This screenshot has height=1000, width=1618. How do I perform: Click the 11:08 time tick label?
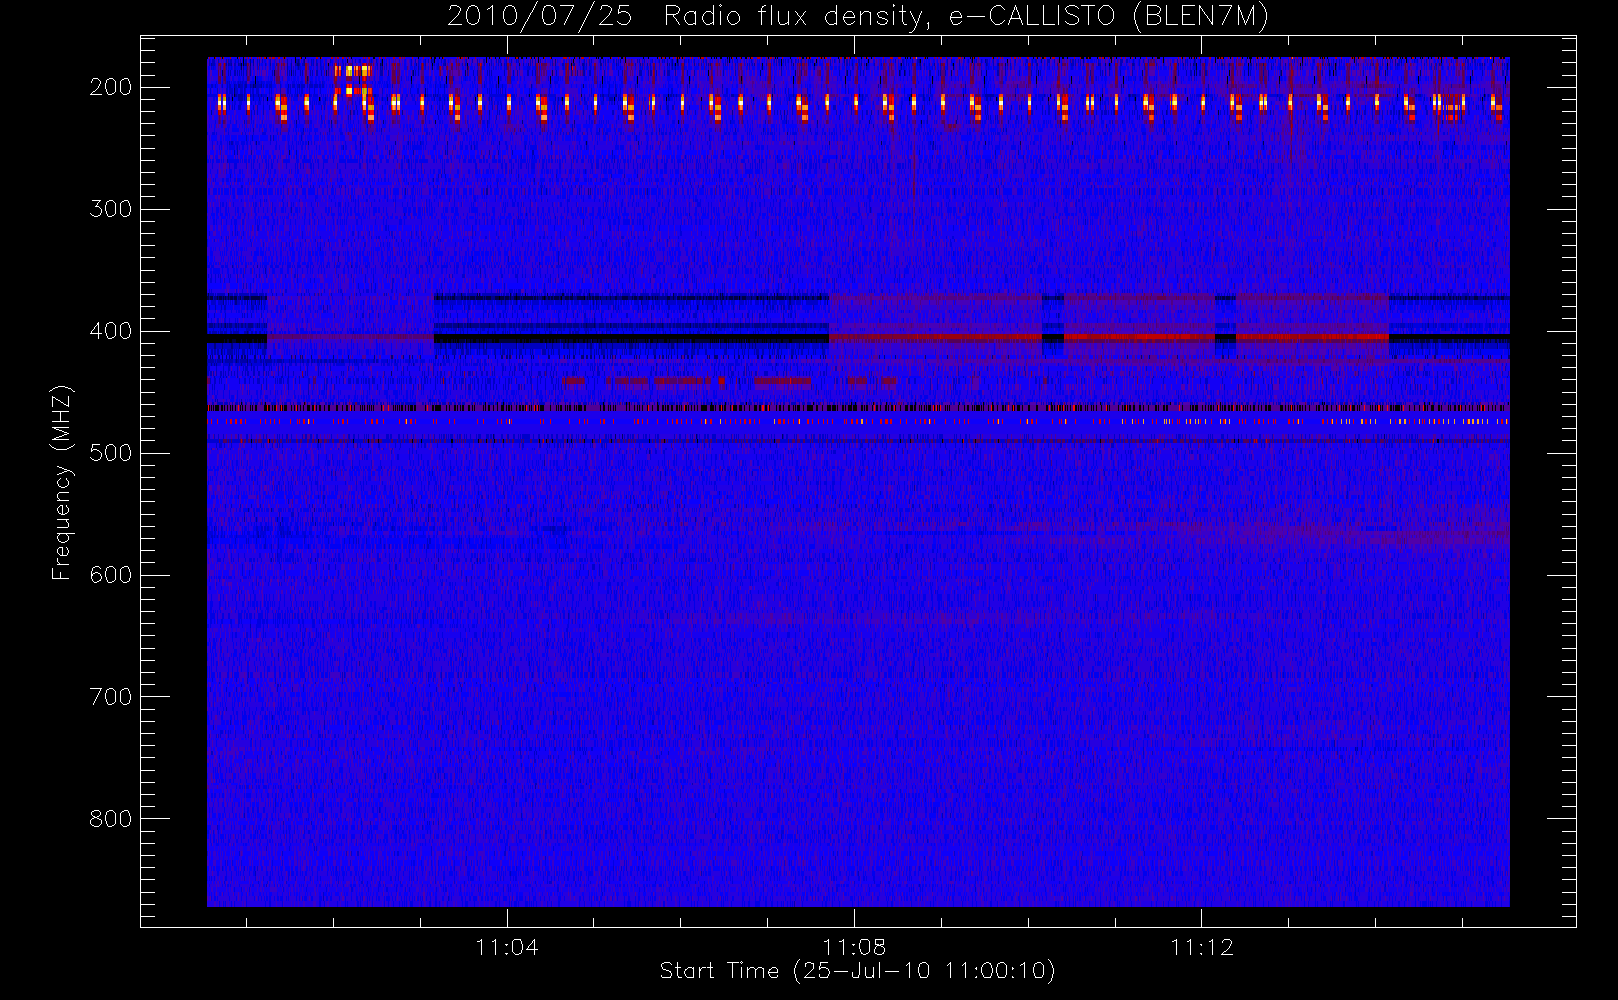pyautogui.click(x=854, y=947)
